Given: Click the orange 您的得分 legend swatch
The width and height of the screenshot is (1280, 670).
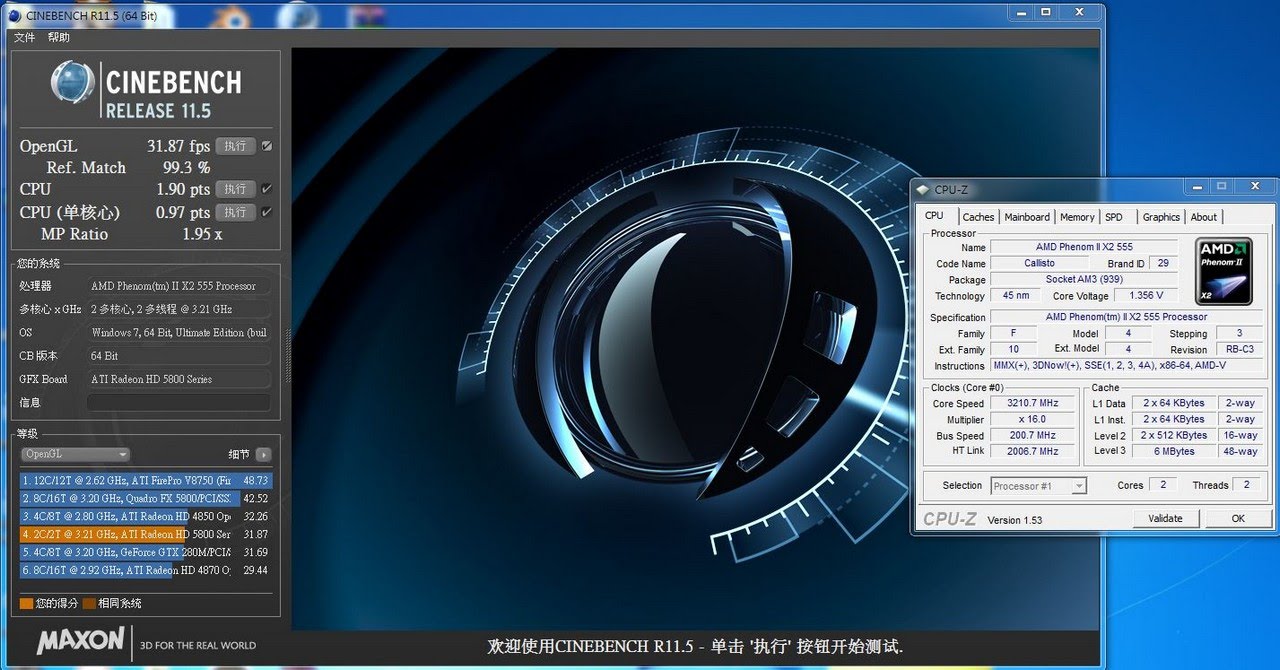Looking at the screenshot, I should click(26, 604).
